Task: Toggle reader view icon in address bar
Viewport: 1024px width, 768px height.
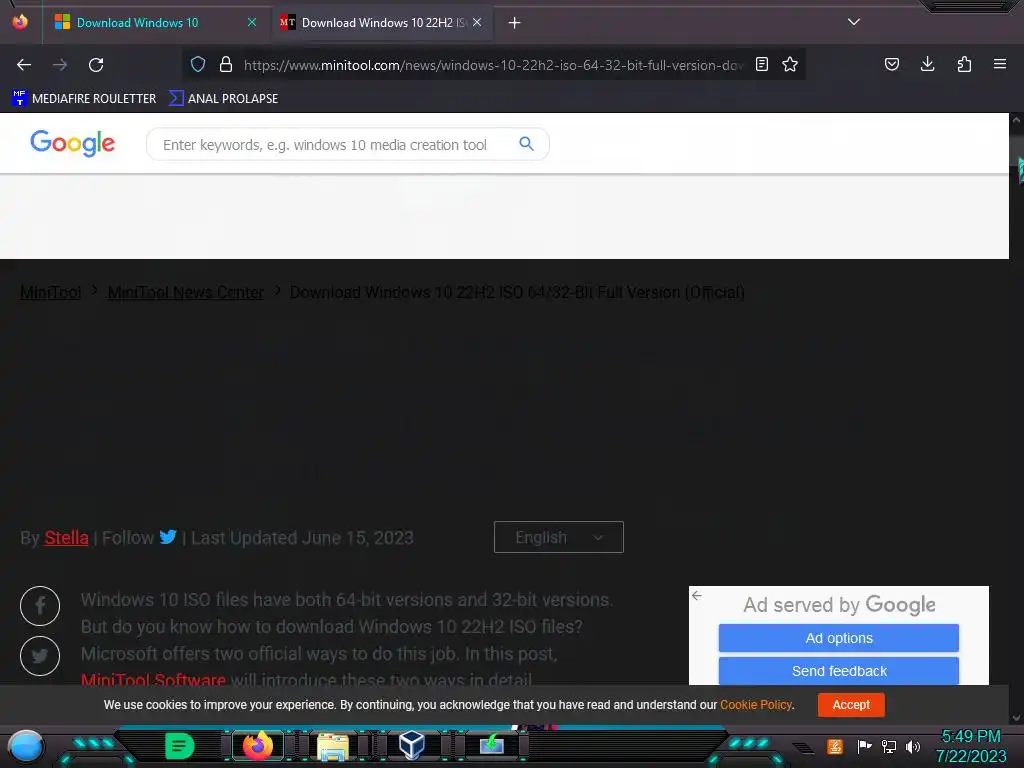Action: pos(761,64)
